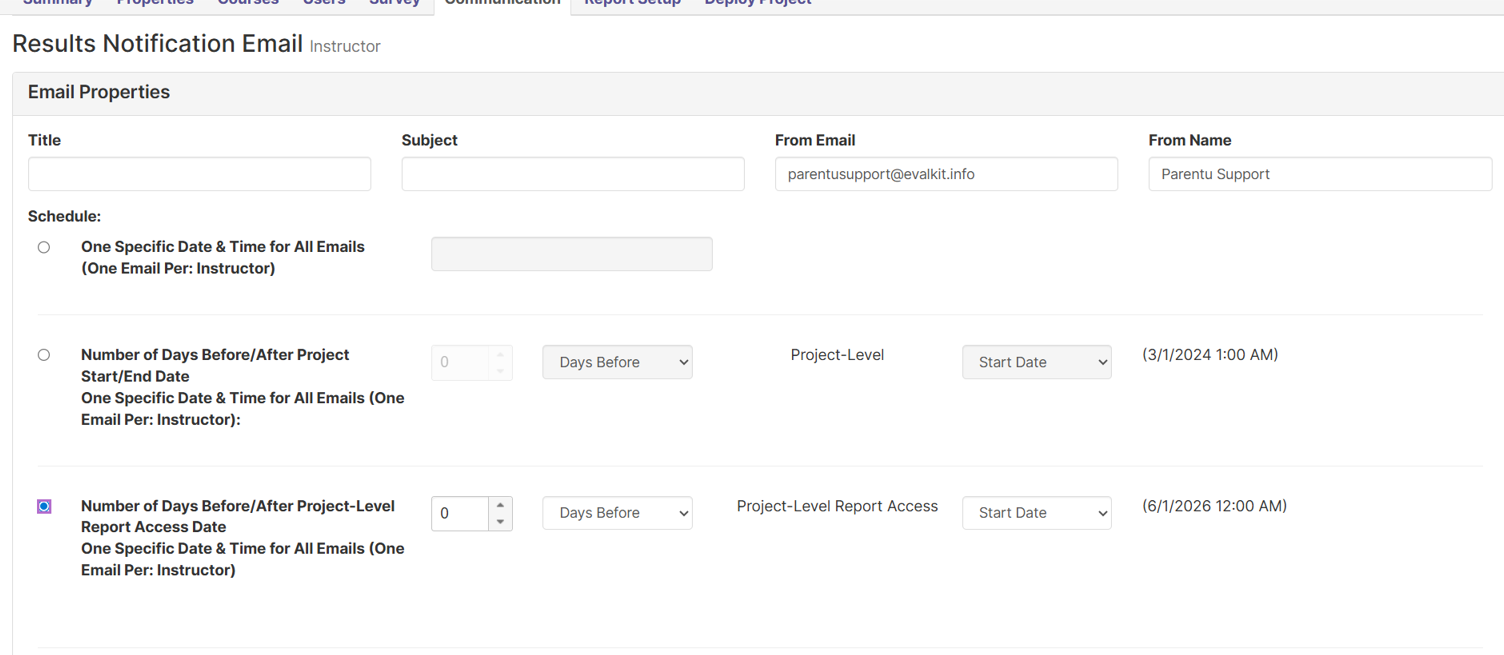Click the "Instructor" subtitle text
The height and width of the screenshot is (655, 1504).
coord(345,47)
